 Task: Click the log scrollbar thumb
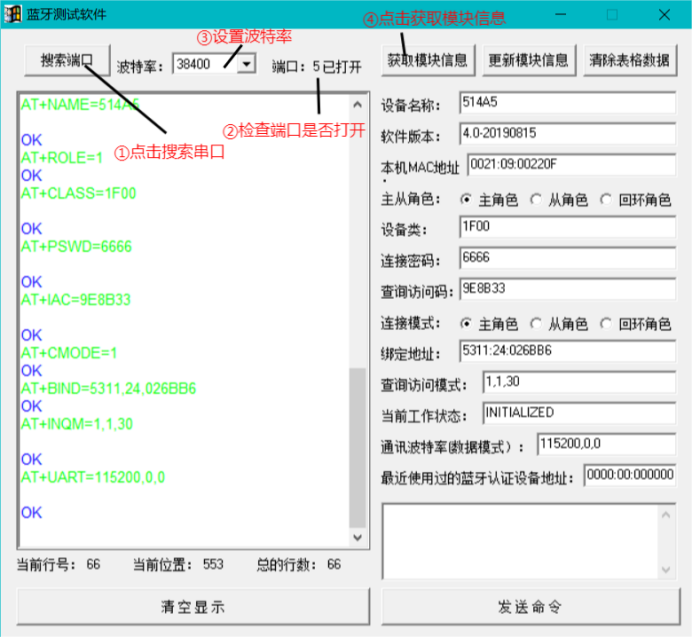click(x=357, y=448)
